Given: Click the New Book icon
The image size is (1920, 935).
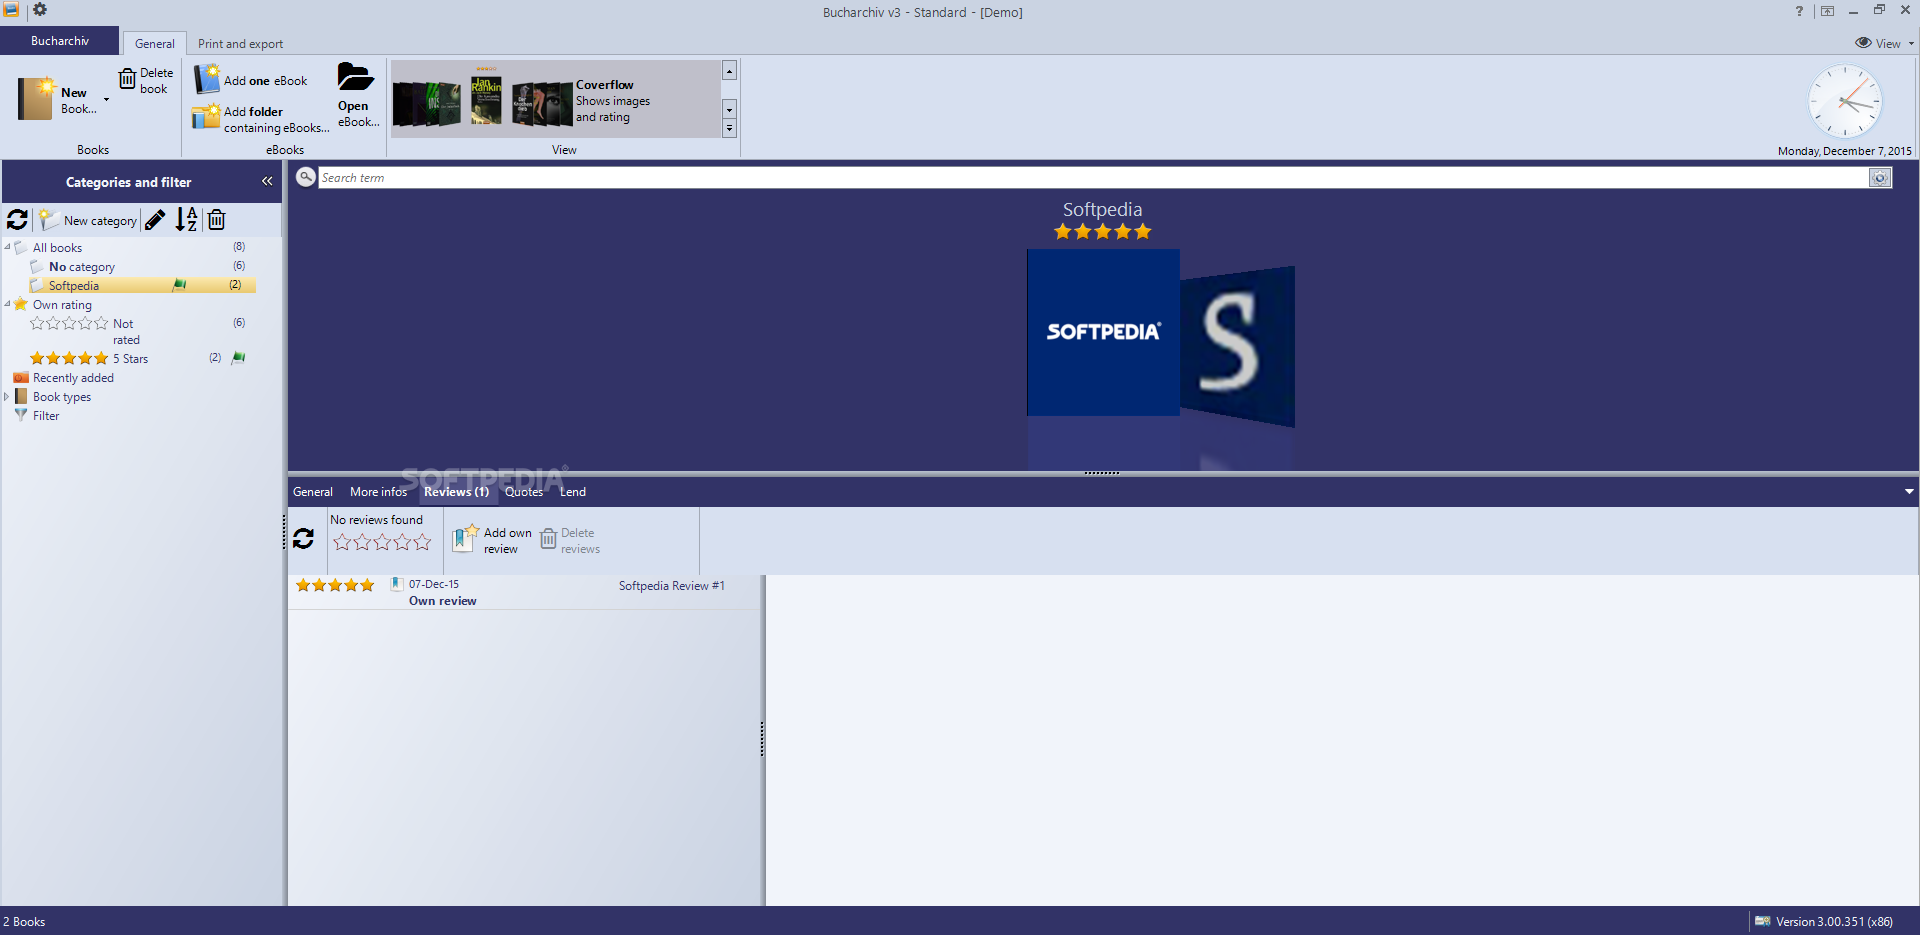Looking at the screenshot, I should pos(36,99).
